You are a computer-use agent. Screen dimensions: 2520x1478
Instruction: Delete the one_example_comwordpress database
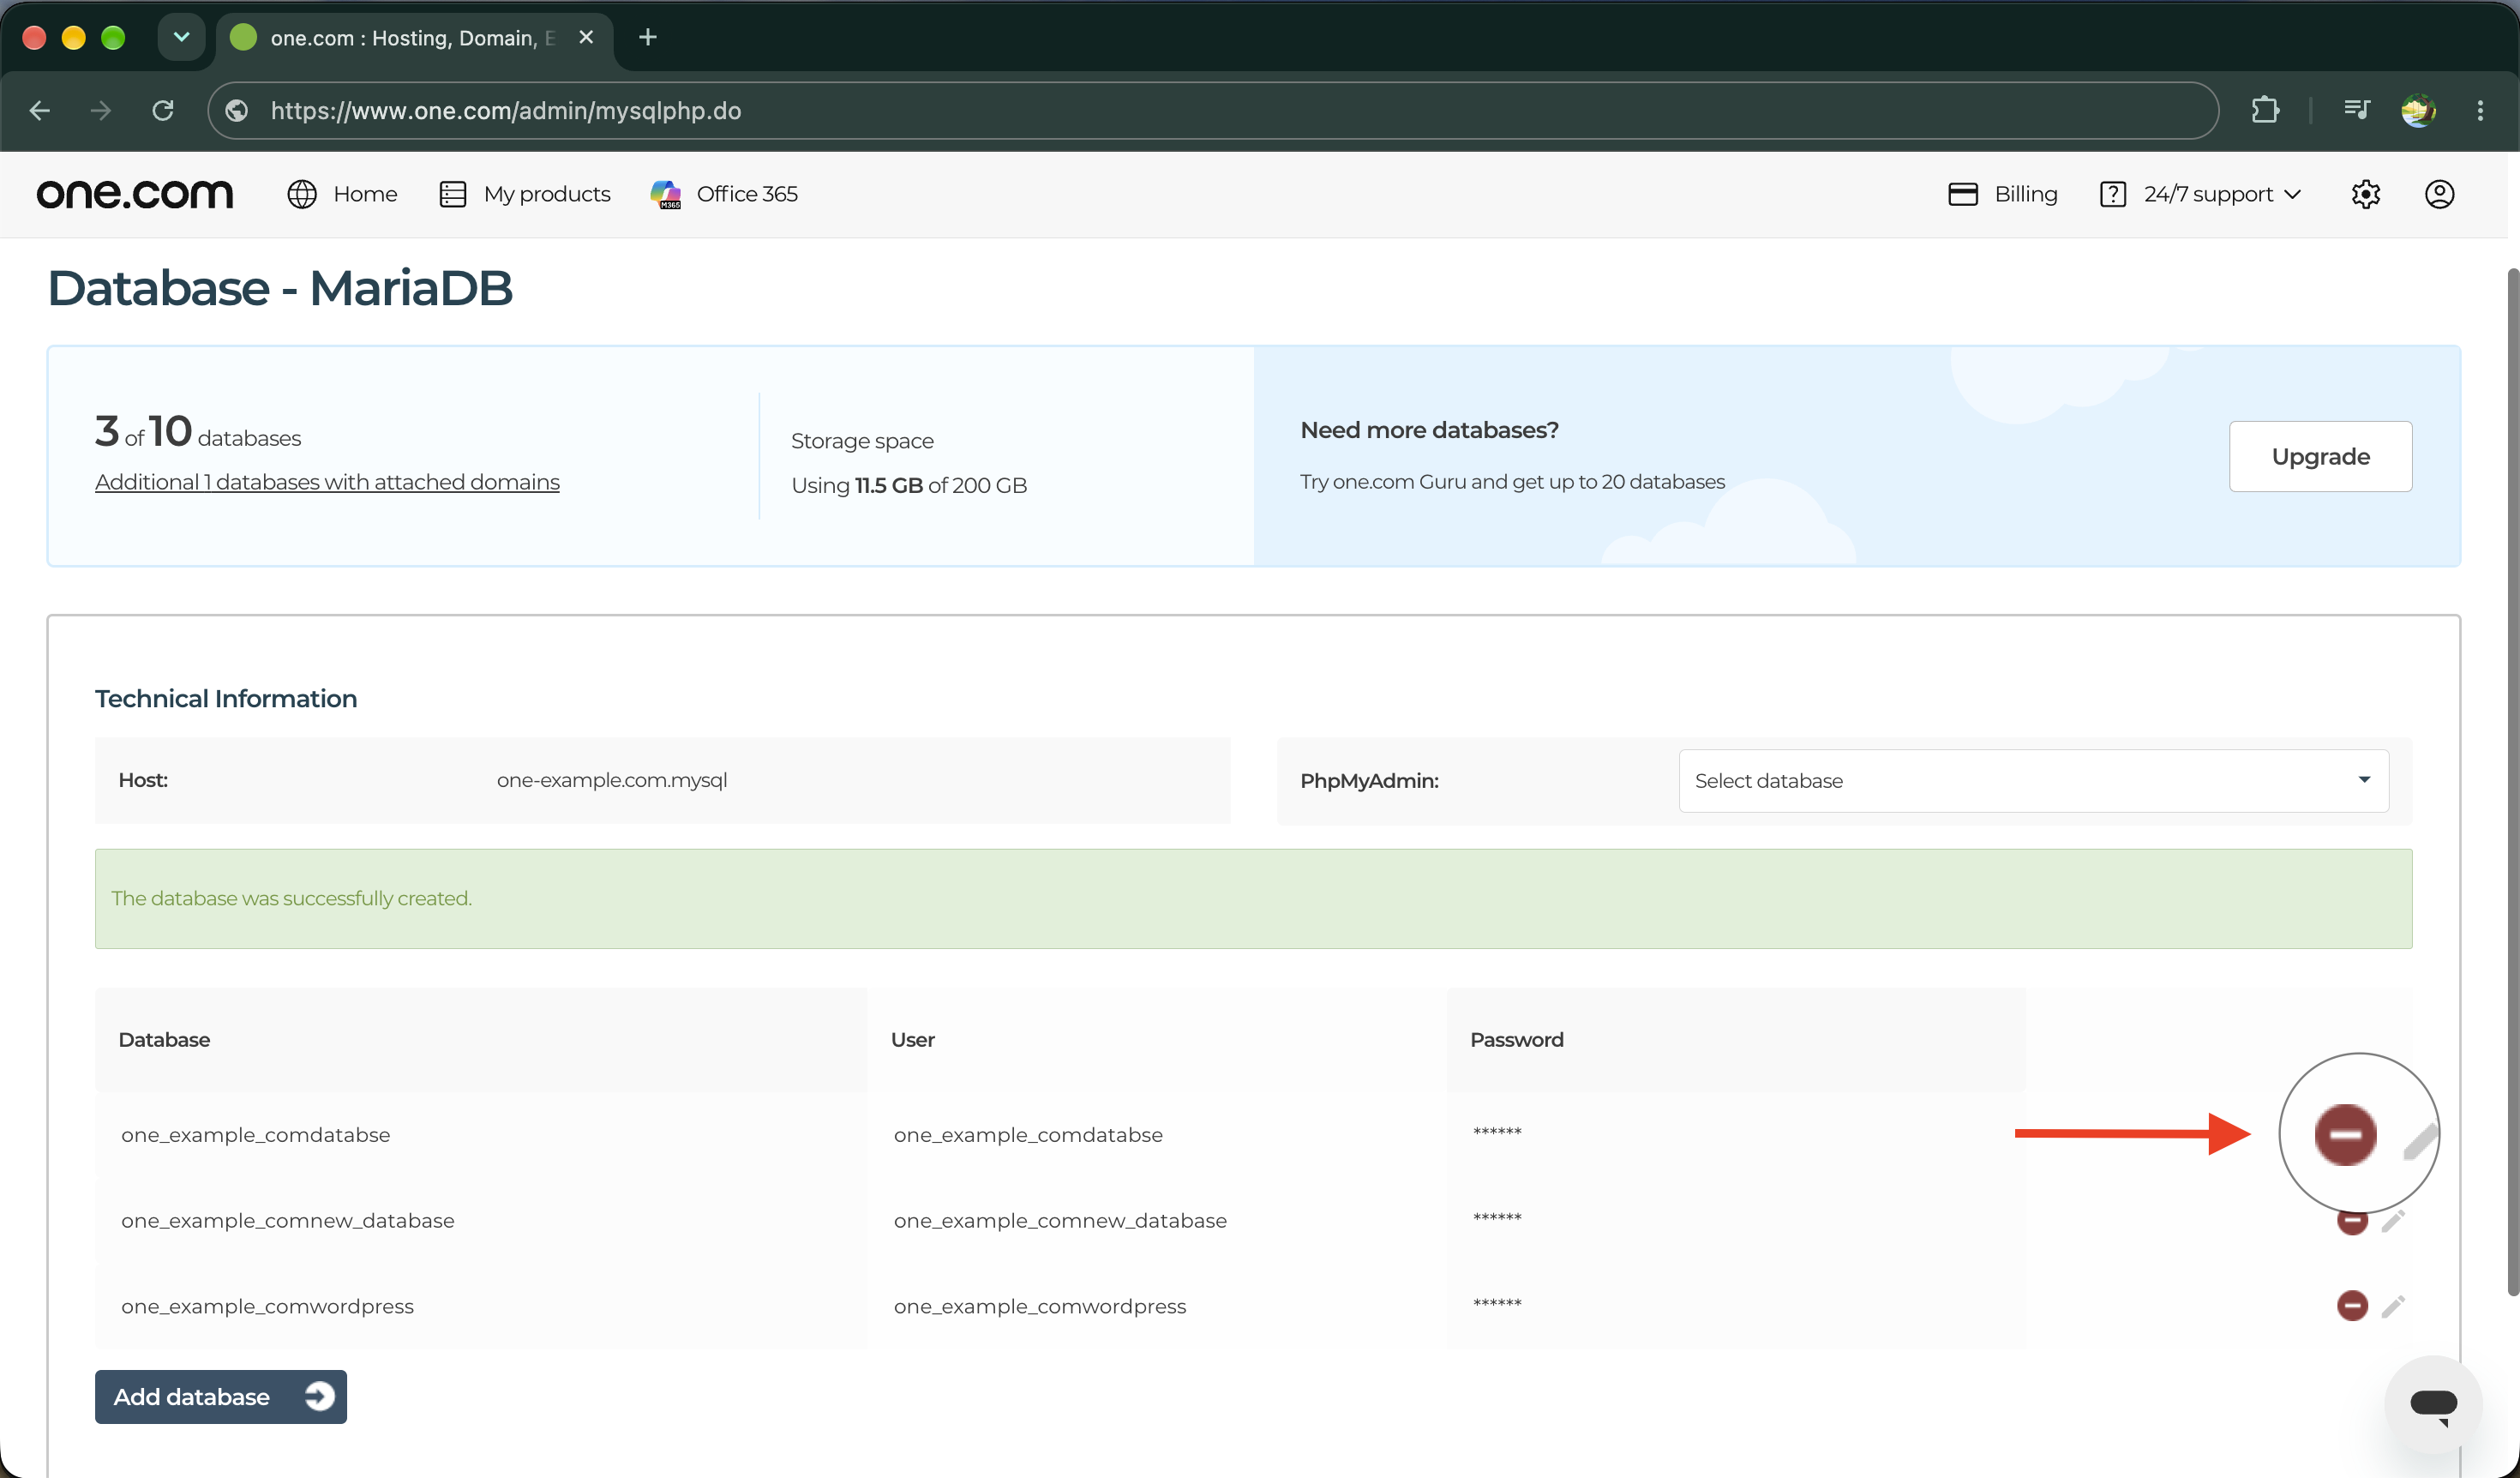coord(2352,1305)
